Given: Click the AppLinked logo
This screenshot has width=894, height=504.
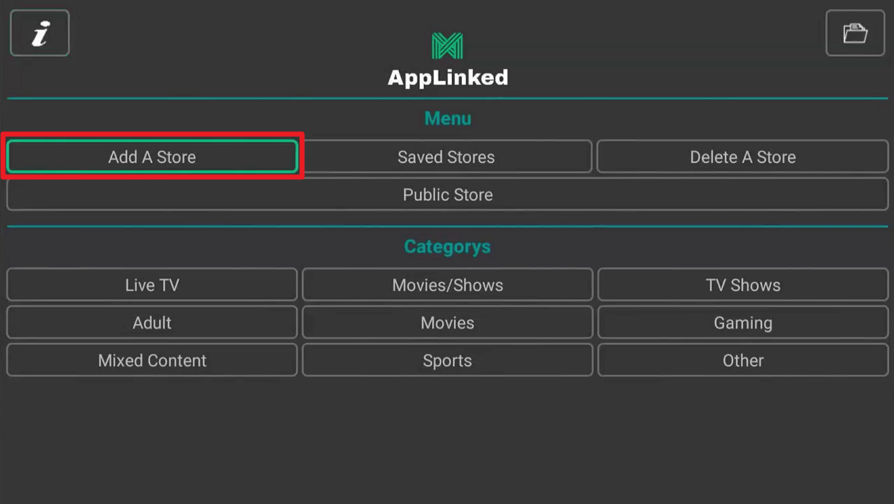Looking at the screenshot, I should pyautogui.click(x=448, y=46).
